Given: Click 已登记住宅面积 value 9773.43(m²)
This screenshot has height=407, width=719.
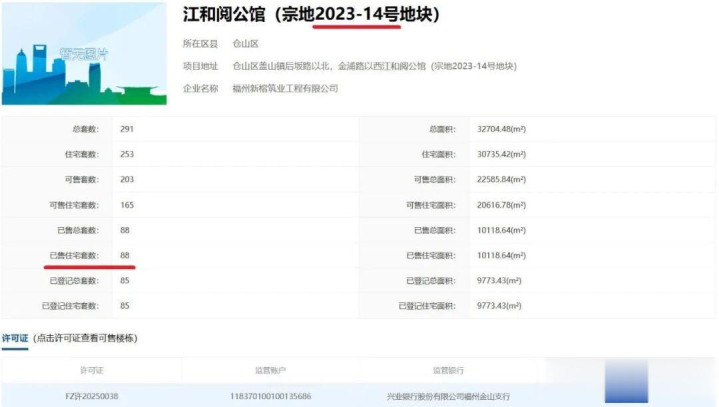Looking at the screenshot, I should (x=499, y=306).
